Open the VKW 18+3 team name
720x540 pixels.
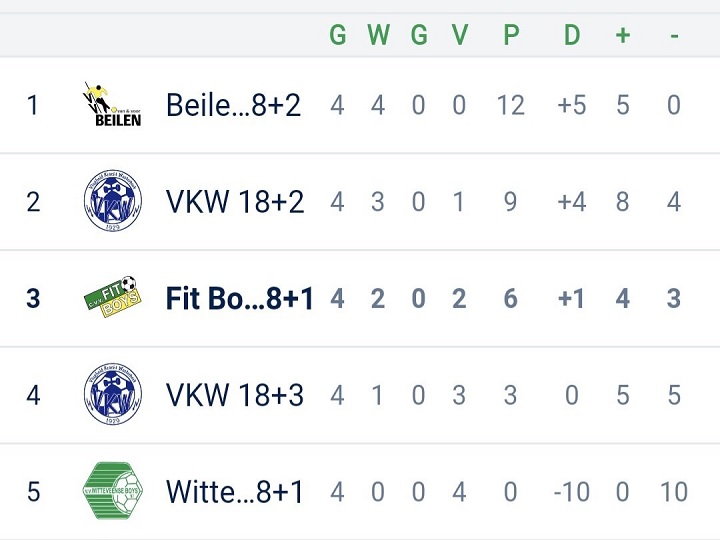point(235,395)
